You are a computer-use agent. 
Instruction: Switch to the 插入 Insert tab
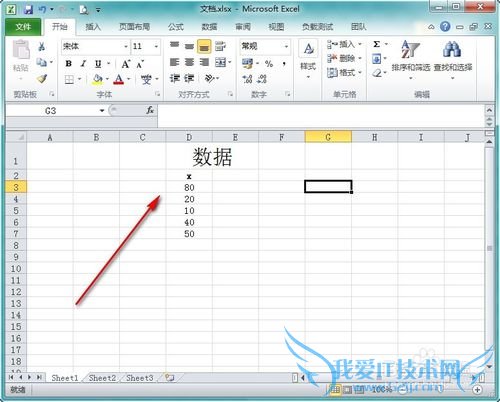click(93, 27)
